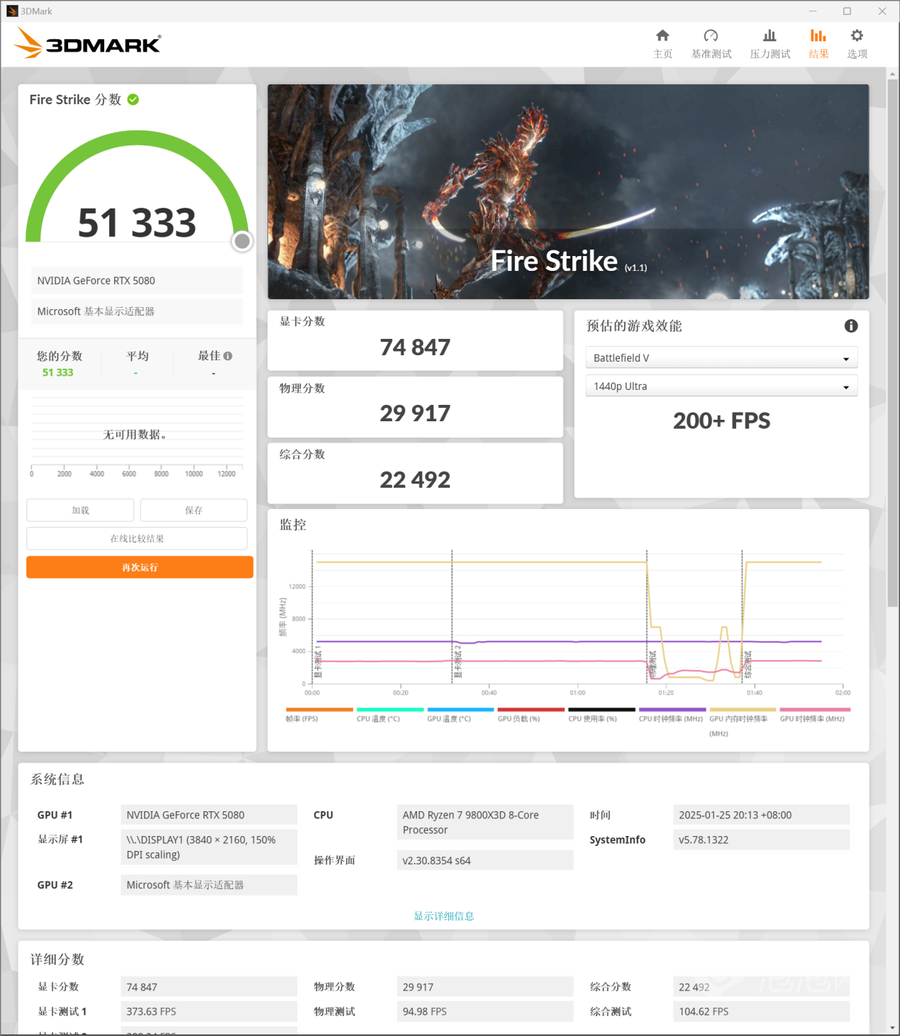This screenshot has height=1036, width=900.
Task: Select the 结果 results chart icon
Action: (818, 43)
